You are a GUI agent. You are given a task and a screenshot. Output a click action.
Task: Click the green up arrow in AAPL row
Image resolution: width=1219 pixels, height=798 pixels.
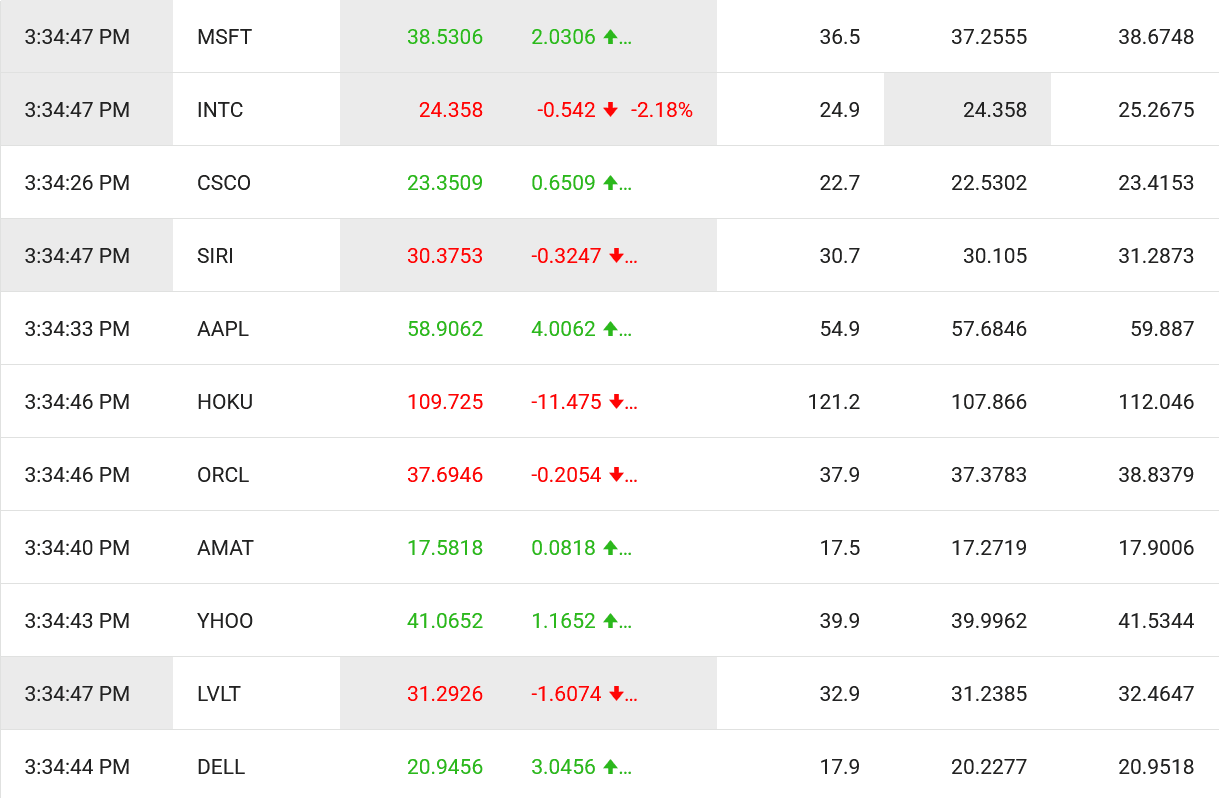pyautogui.click(x=611, y=329)
